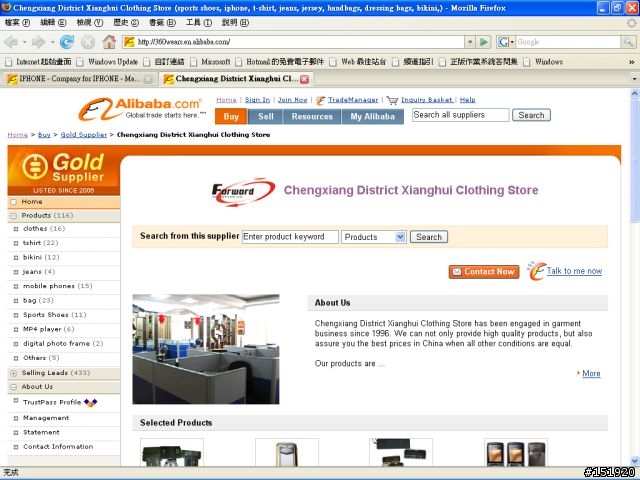Open the search engine selector dropdown
Viewport: 640px width, 480px height.
coord(512,42)
